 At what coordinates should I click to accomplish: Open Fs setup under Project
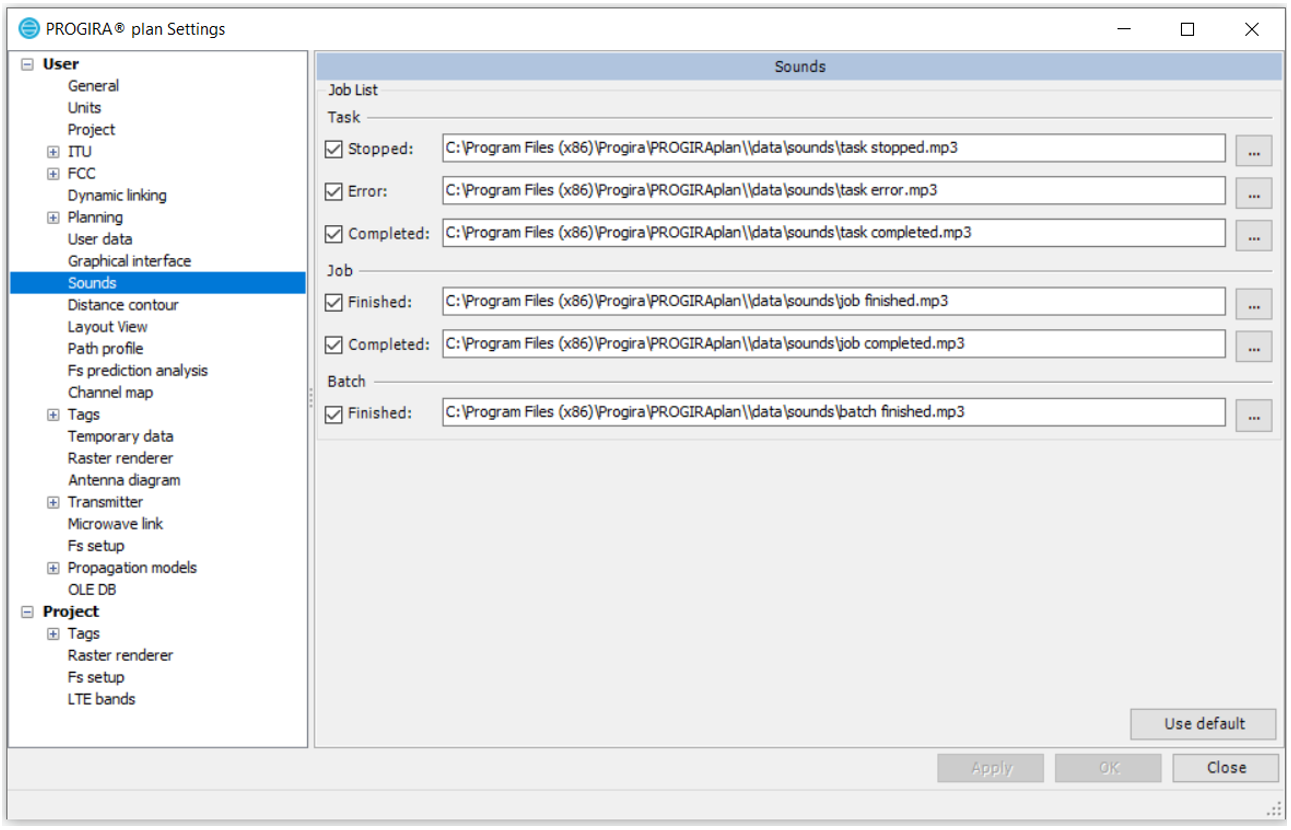click(x=96, y=678)
